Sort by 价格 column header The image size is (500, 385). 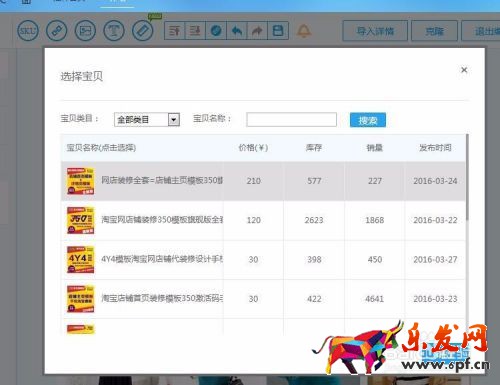coord(253,148)
